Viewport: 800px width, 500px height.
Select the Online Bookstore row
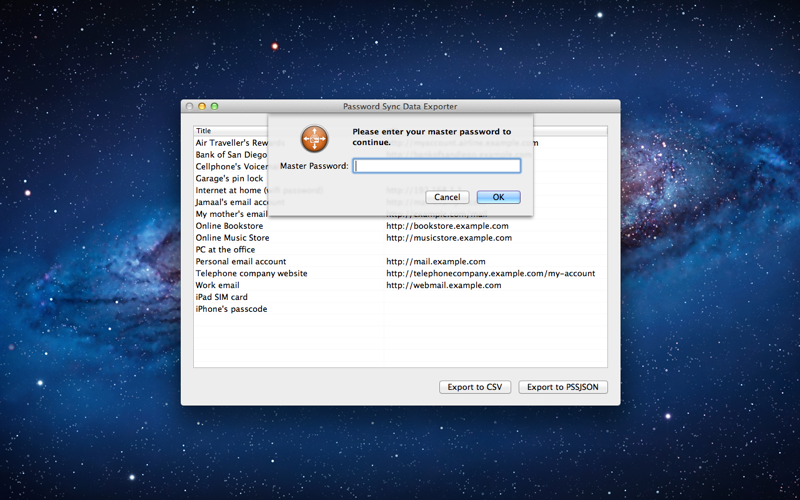click(400, 226)
